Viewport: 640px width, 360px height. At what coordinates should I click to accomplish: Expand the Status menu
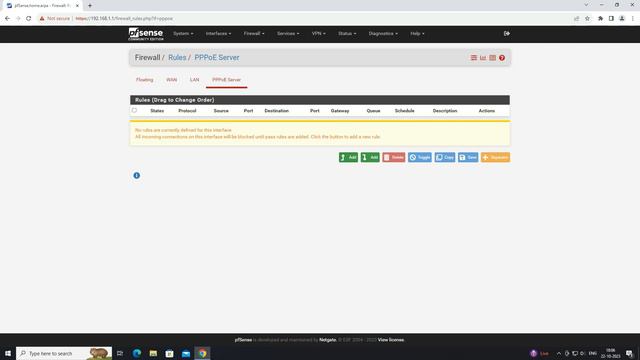347,33
